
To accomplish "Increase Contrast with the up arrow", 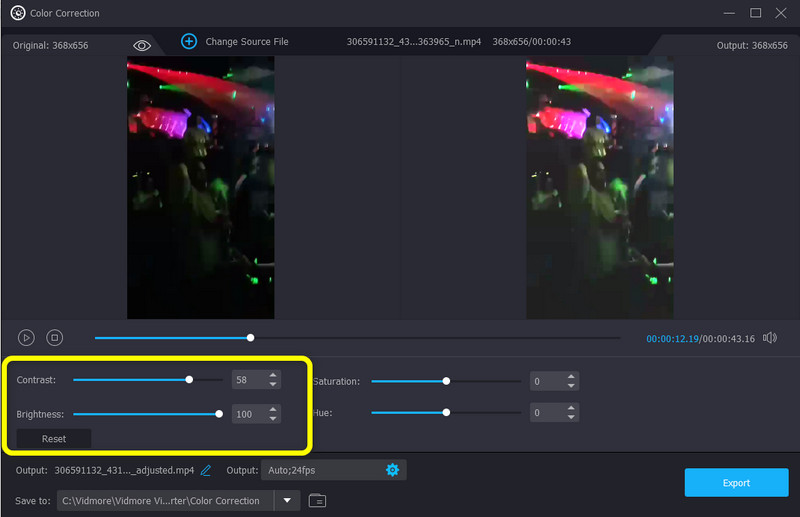I will click(x=273, y=375).
